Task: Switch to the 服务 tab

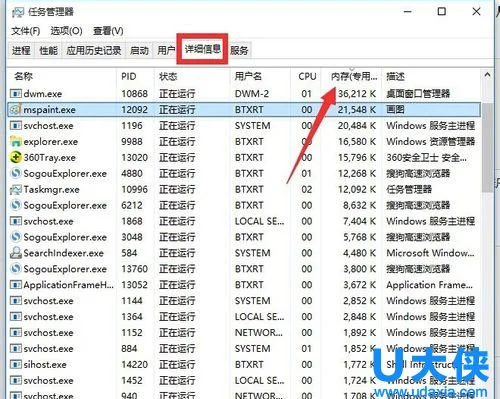Action: (x=239, y=51)
